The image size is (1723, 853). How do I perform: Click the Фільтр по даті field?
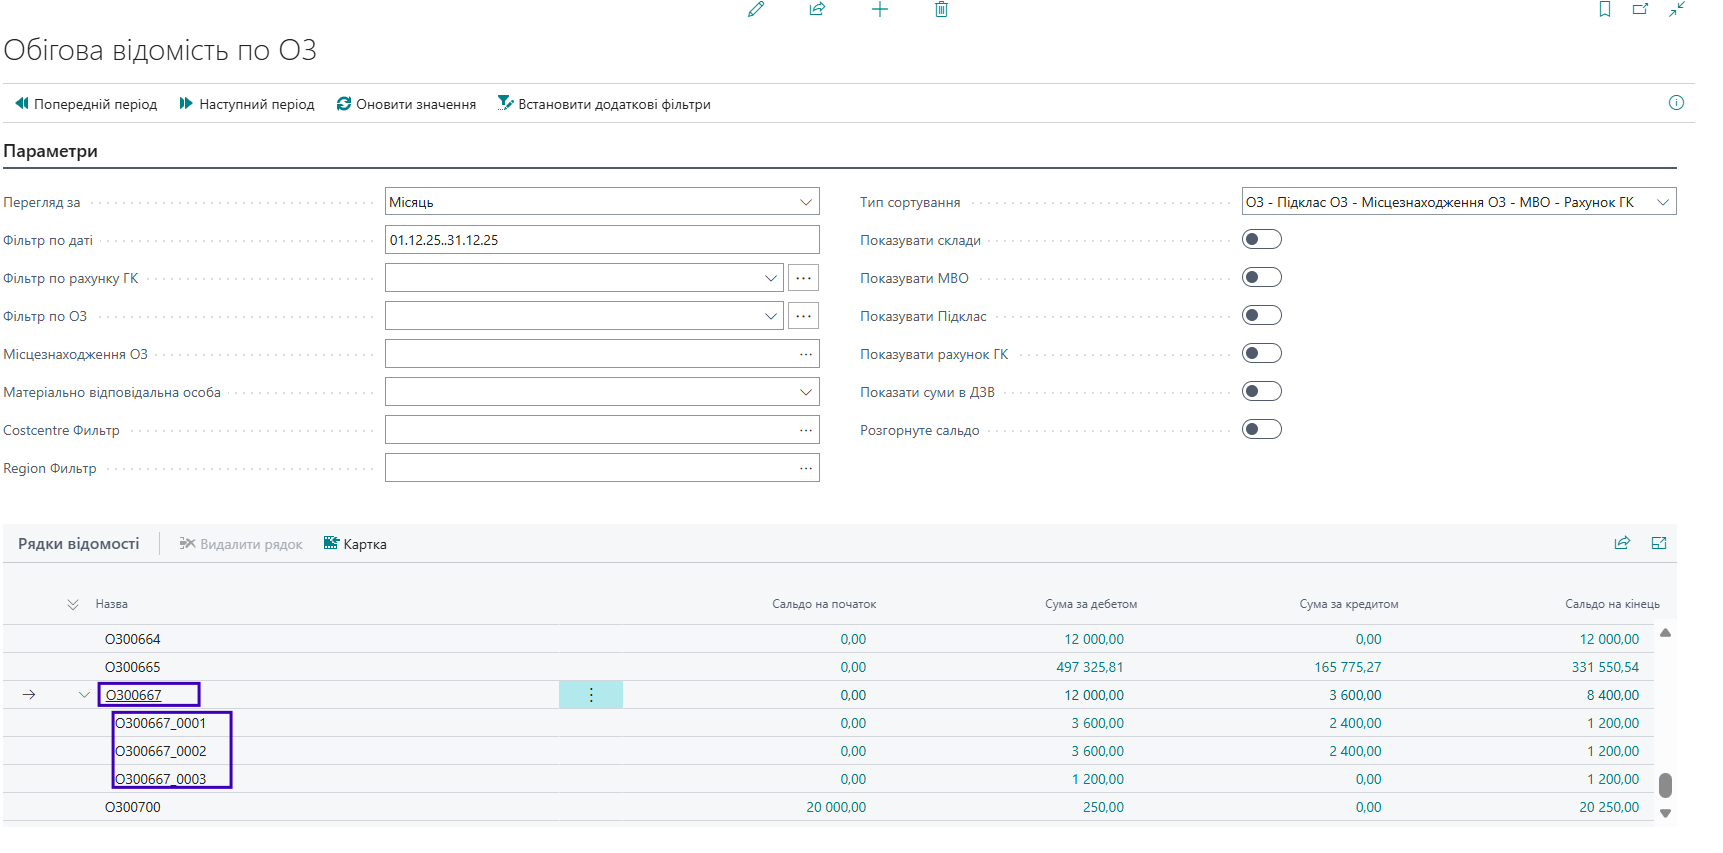pos(601,240)
